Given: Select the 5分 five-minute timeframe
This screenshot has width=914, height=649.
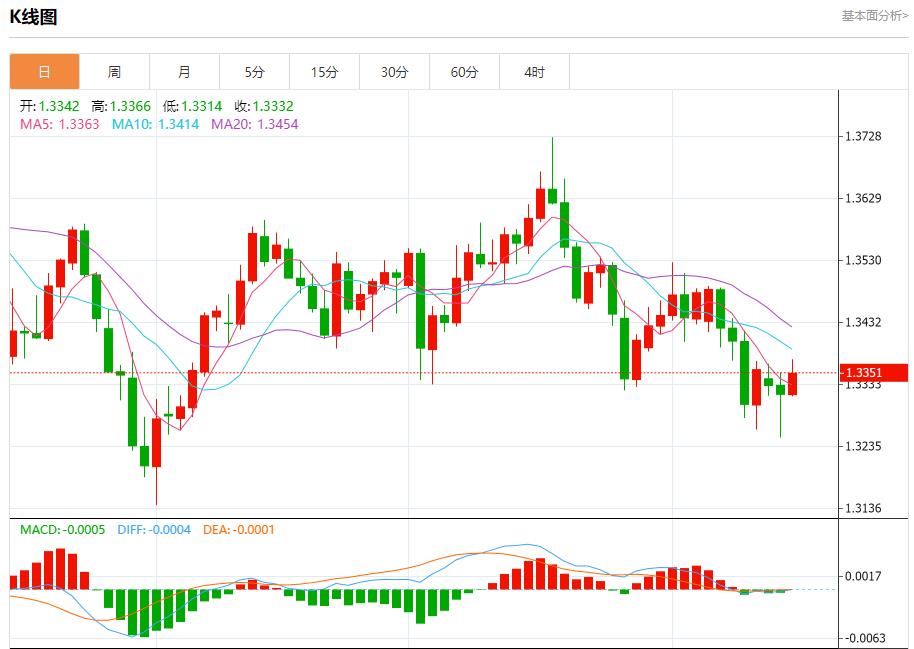Looking at the screenshot, I should click(255, 71).
